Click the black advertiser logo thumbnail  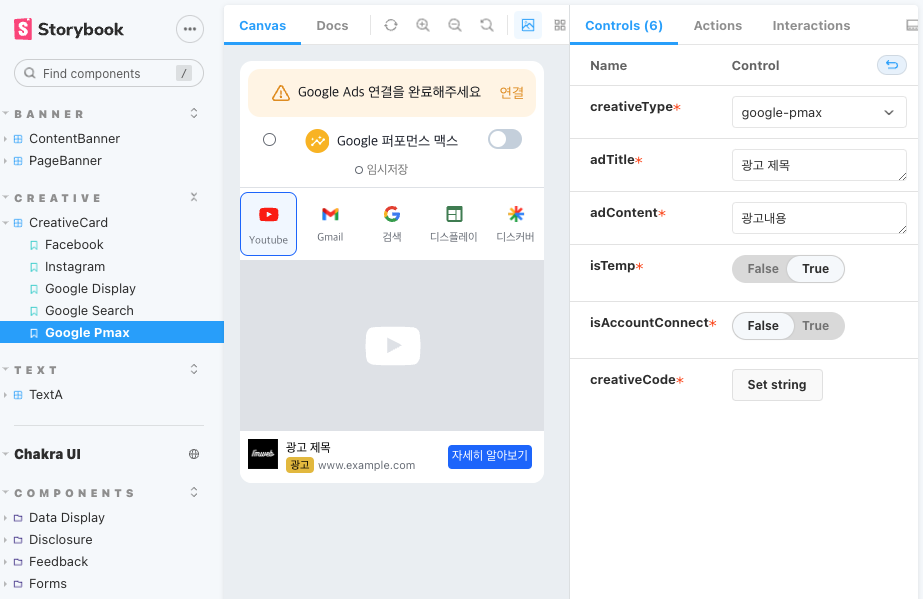(263, 454)
